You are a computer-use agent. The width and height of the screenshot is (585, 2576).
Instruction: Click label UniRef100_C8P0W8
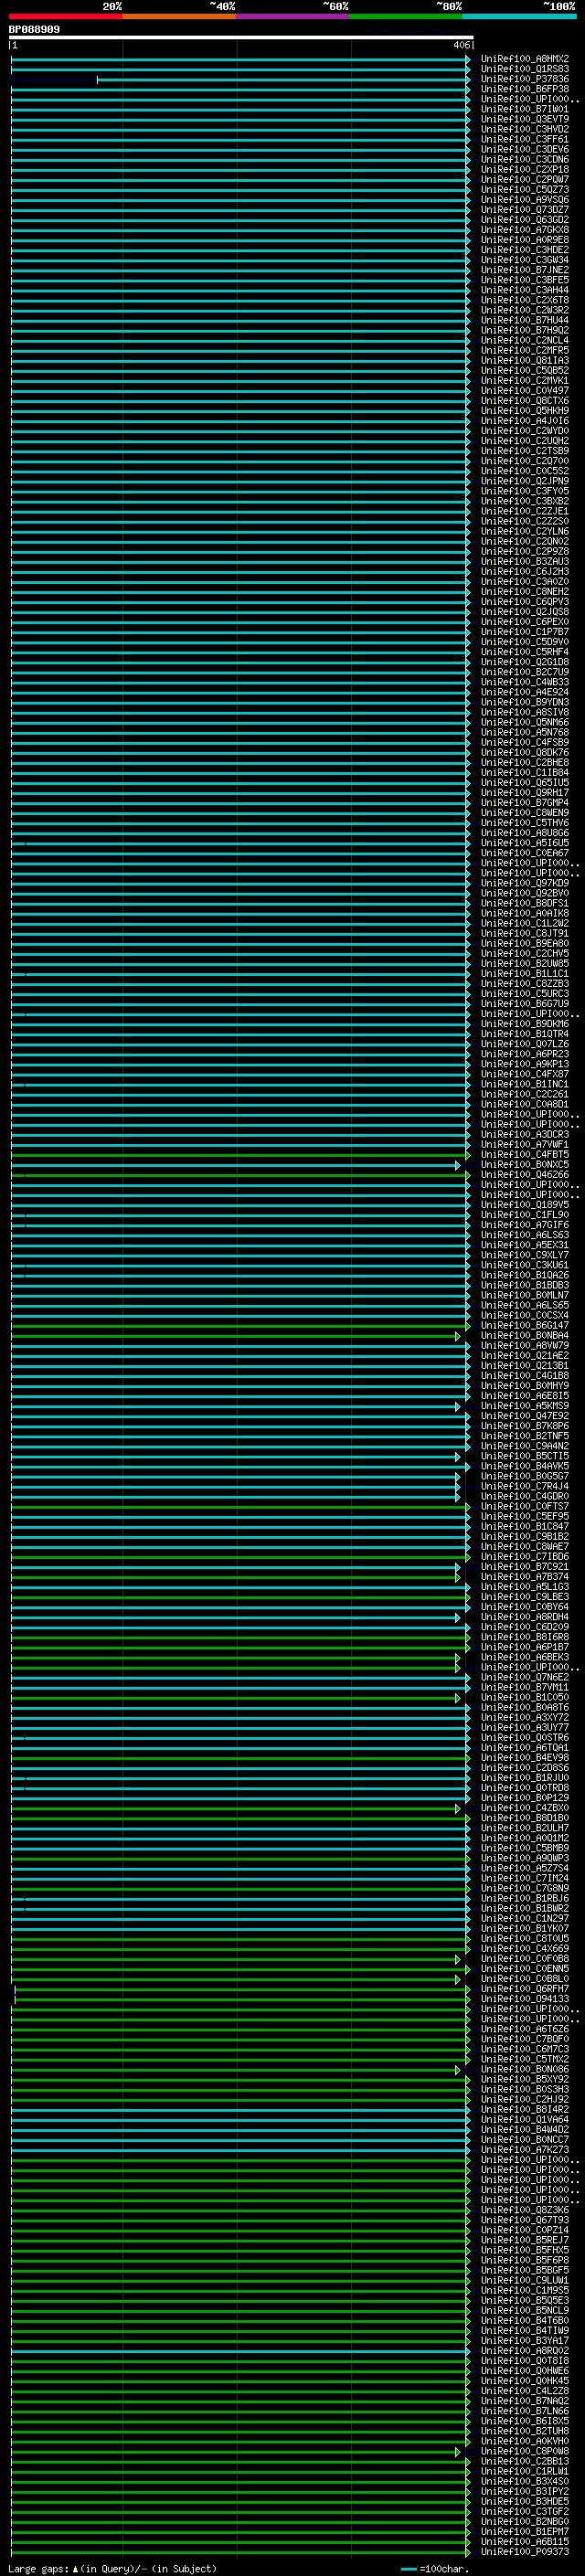coord(525,2451)
